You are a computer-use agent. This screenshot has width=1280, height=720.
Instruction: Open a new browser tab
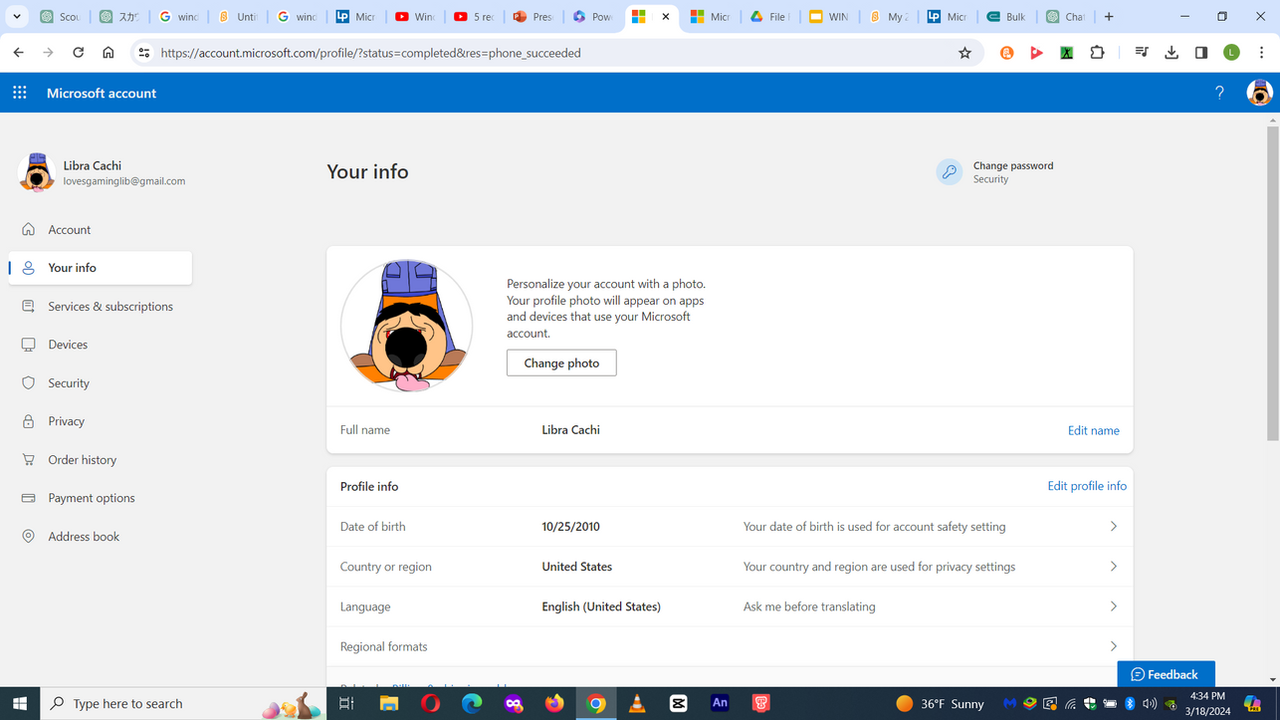tap(1109, 17)
